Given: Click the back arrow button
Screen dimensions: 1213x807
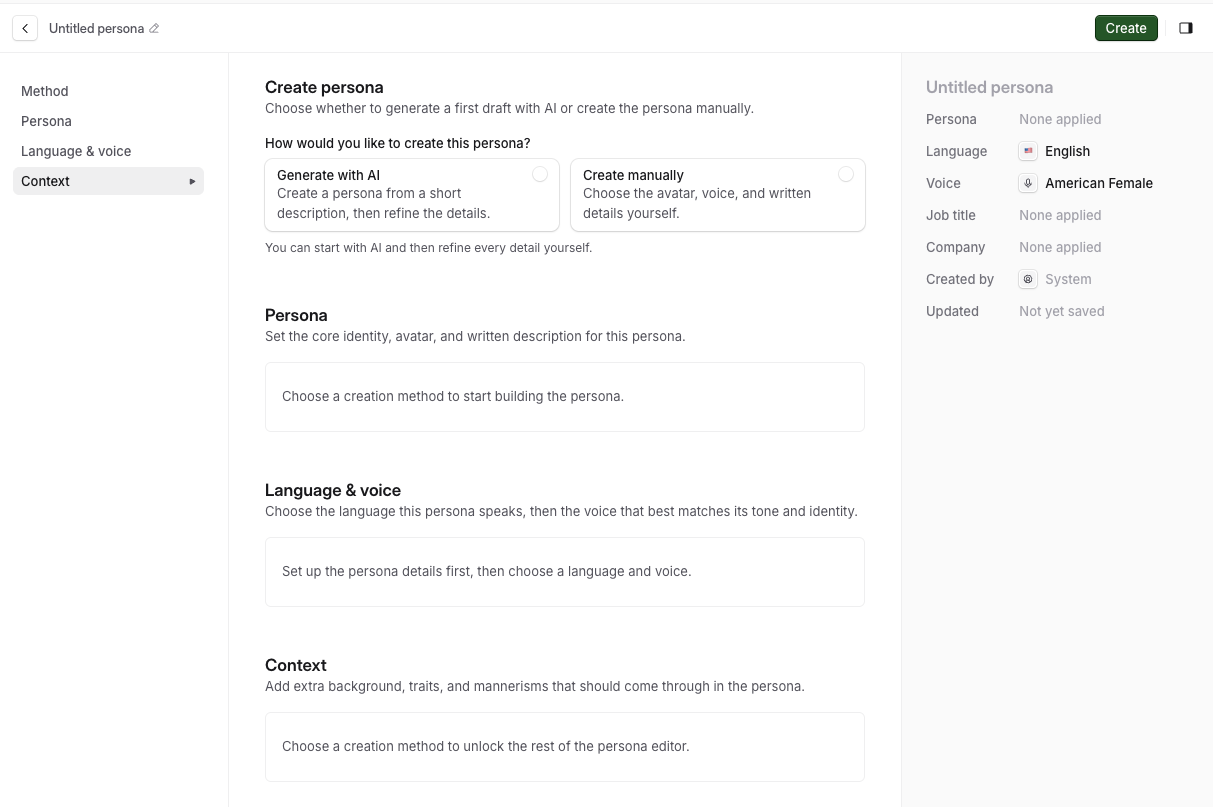Looking at the screenshot, I should point(25,28).
